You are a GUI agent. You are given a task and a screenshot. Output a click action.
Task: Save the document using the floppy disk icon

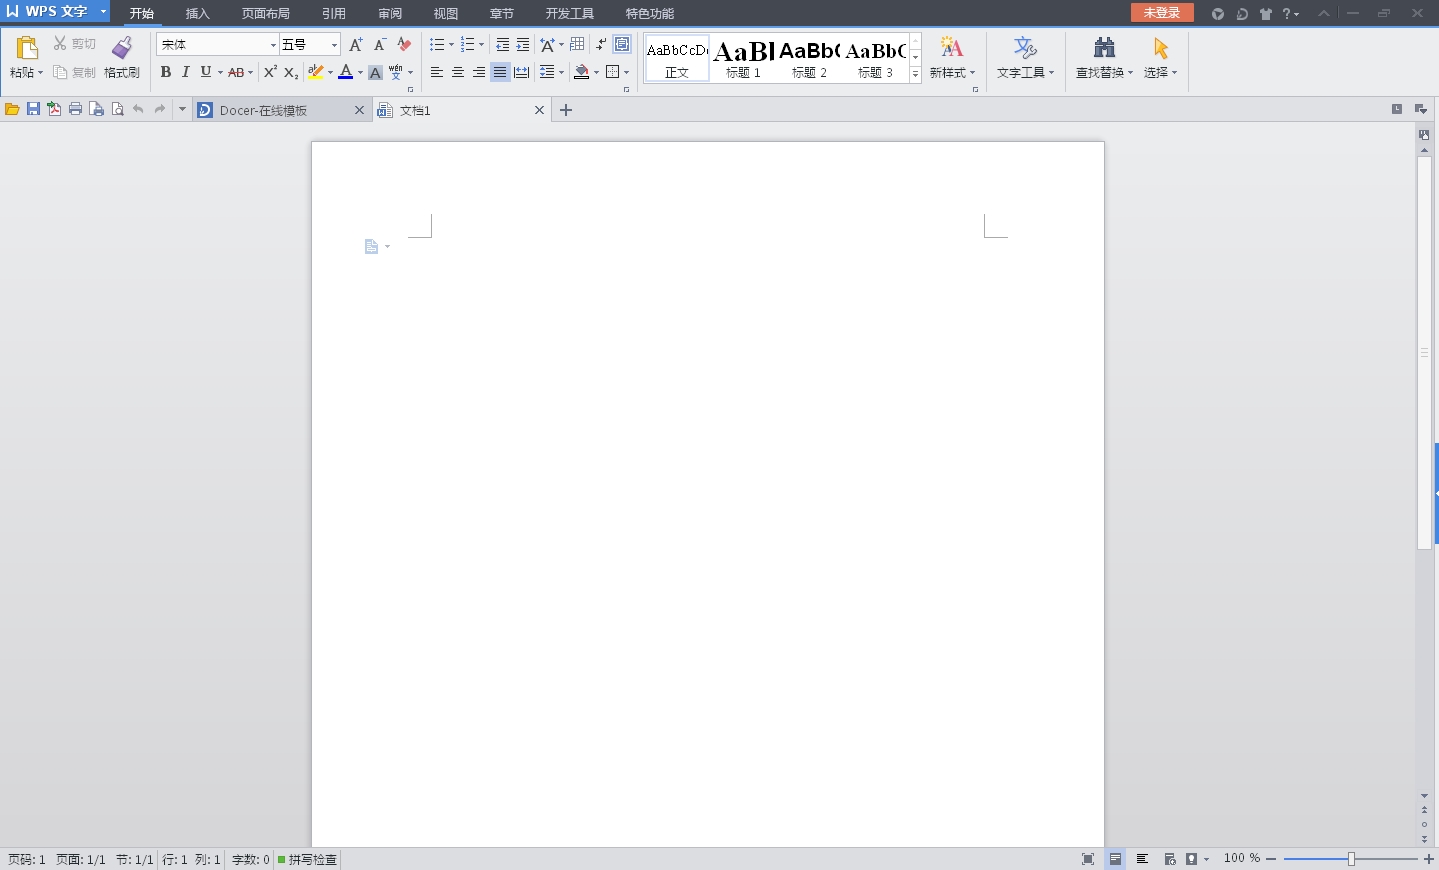coord(33,109)
